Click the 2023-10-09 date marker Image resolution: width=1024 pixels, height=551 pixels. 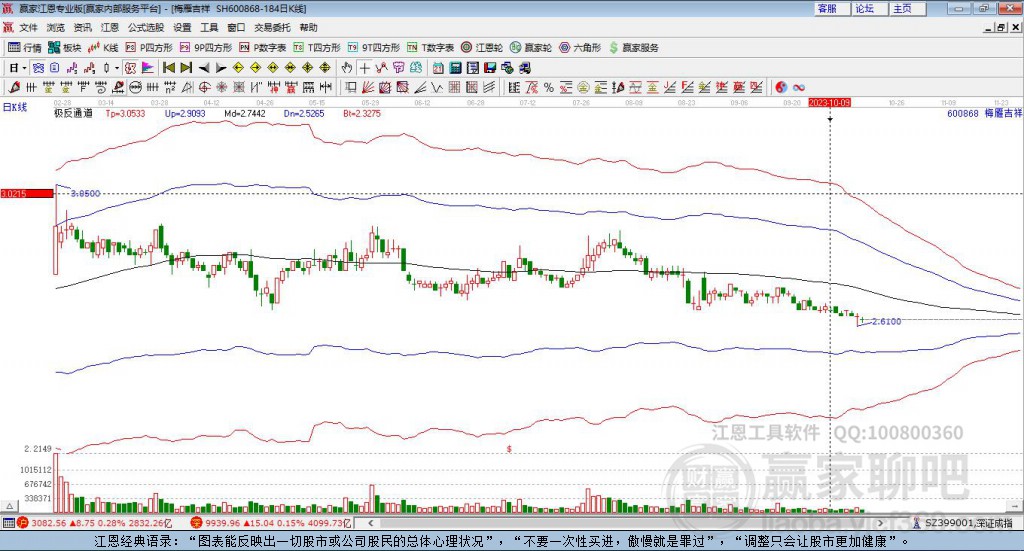tap(829, 102)
